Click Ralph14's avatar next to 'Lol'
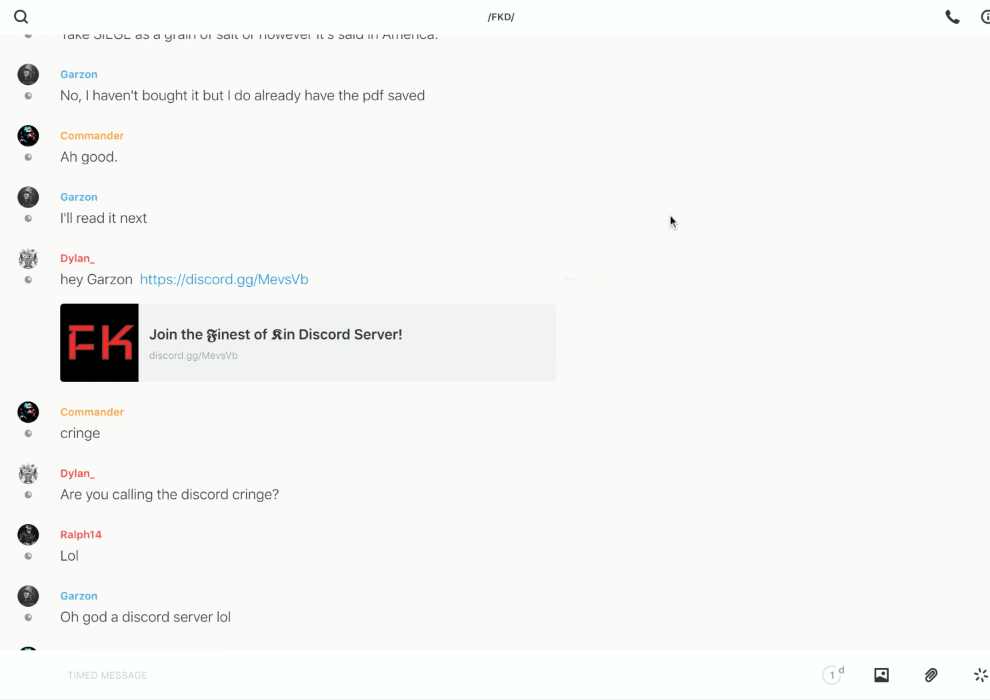990x700 pixels. 28,535
